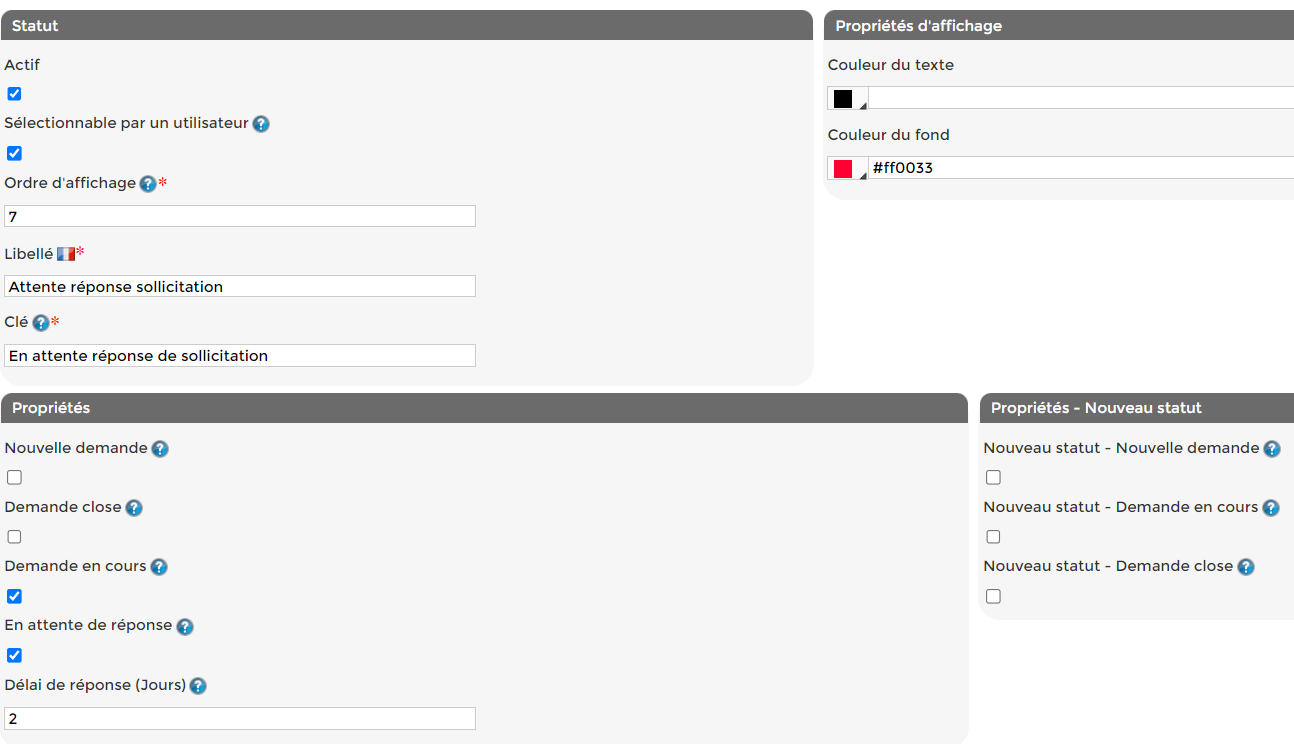Screen dimensions: 1294x744
Task: Show help for Demande close property
Action: click(x=134, y=508)
